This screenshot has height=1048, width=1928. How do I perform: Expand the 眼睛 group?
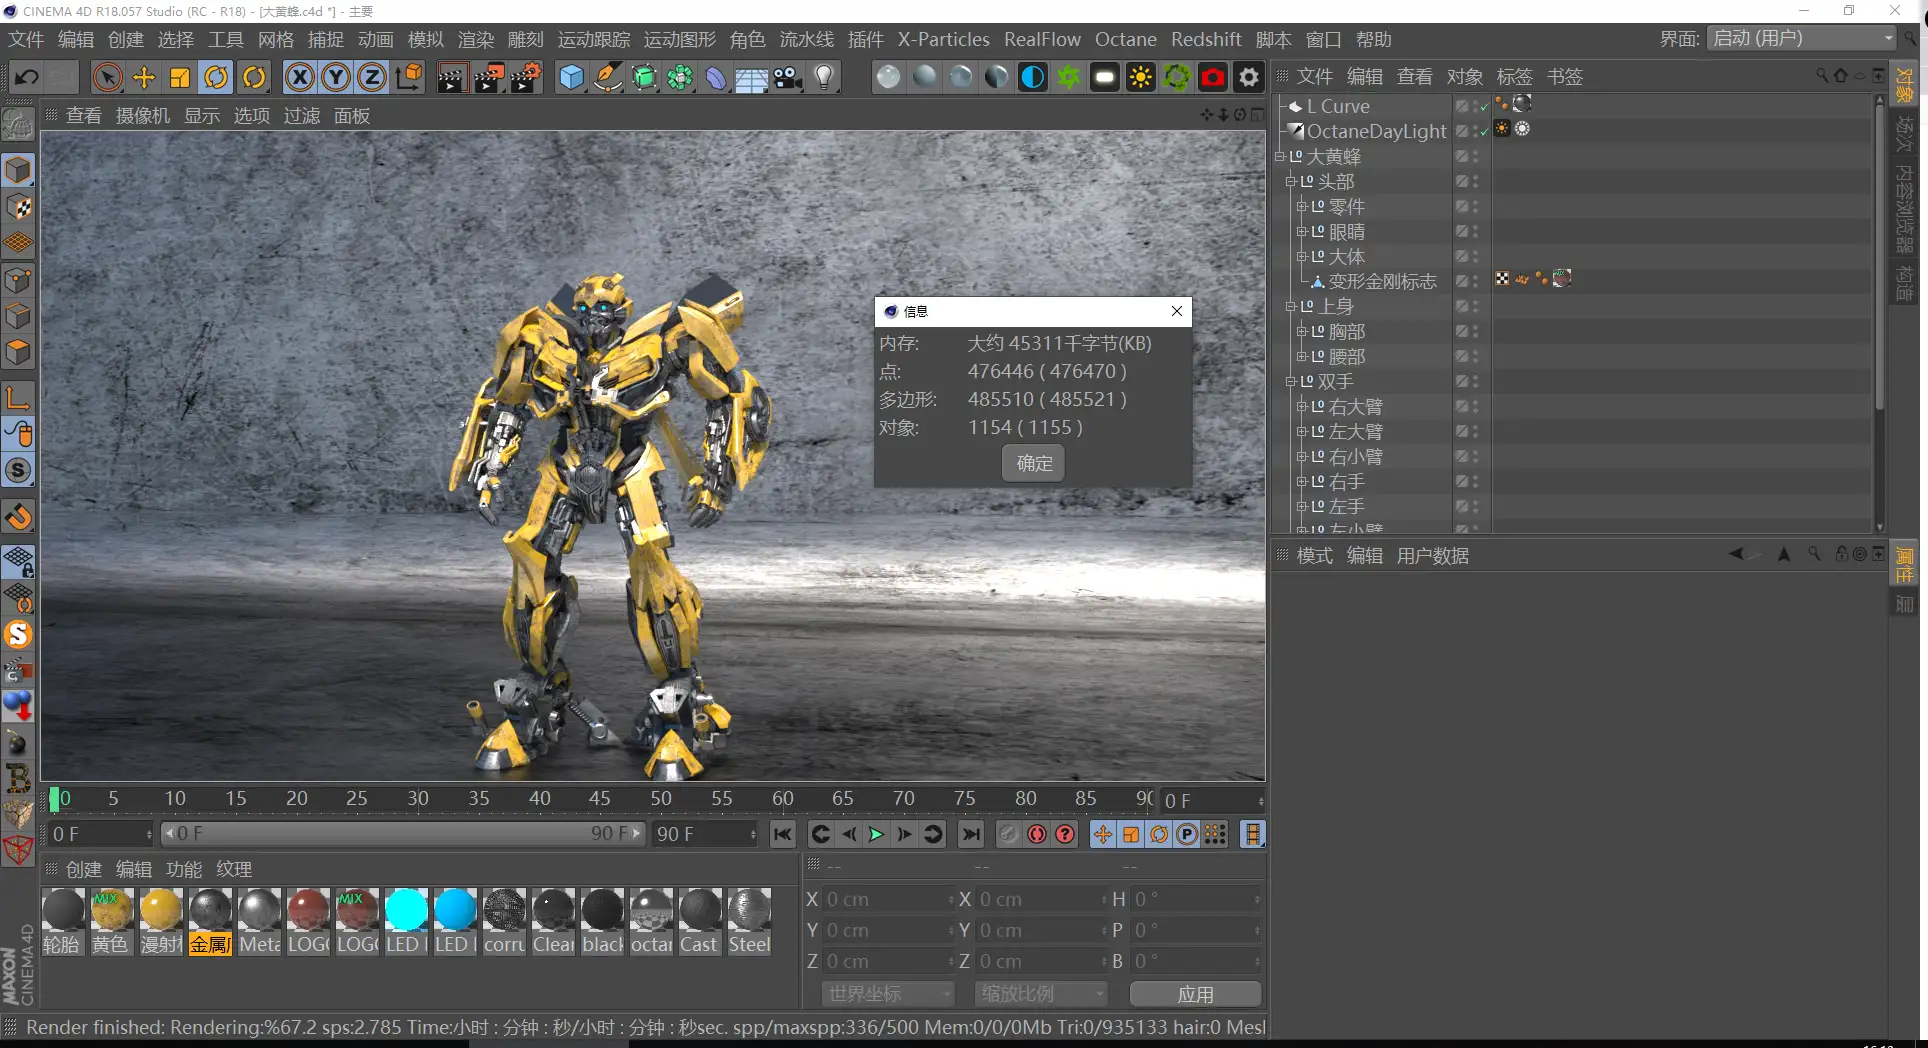click(1302, 231)
